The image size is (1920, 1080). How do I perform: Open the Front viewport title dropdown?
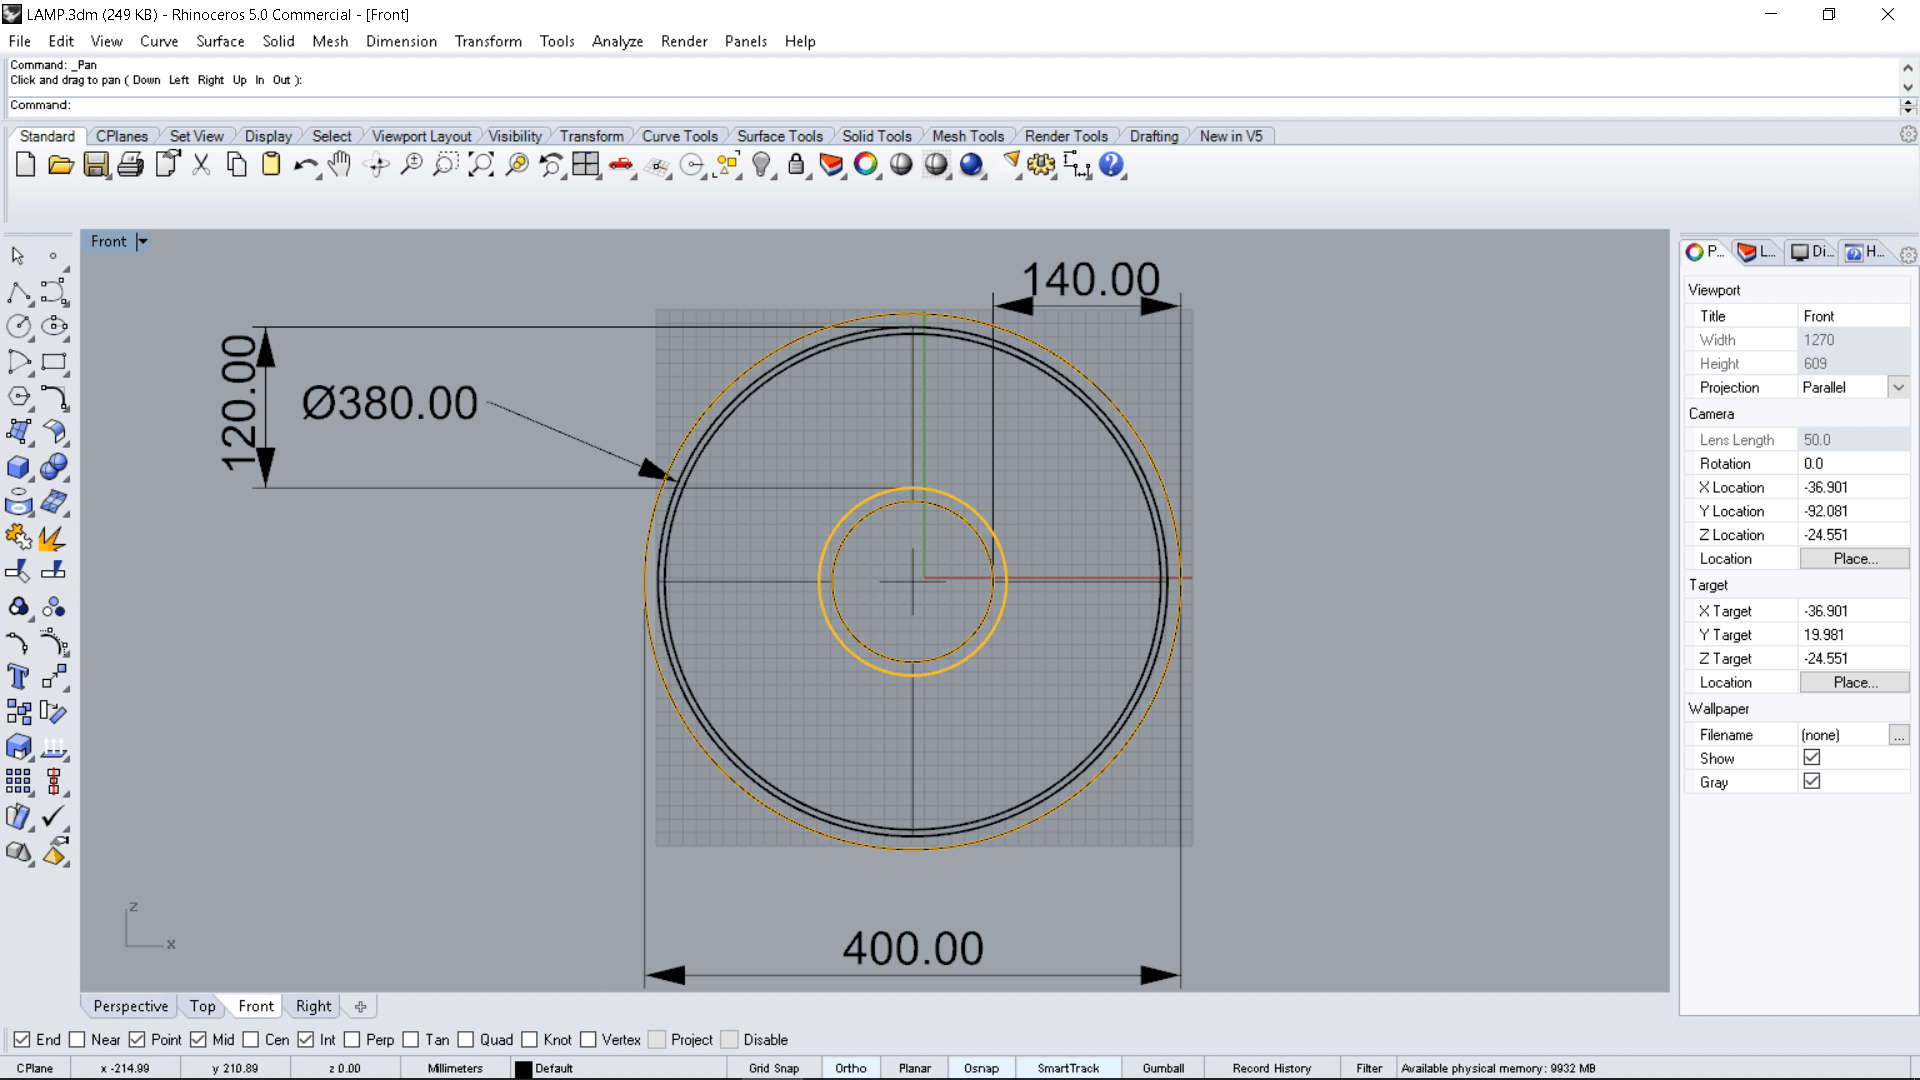(x=142, y=241)
